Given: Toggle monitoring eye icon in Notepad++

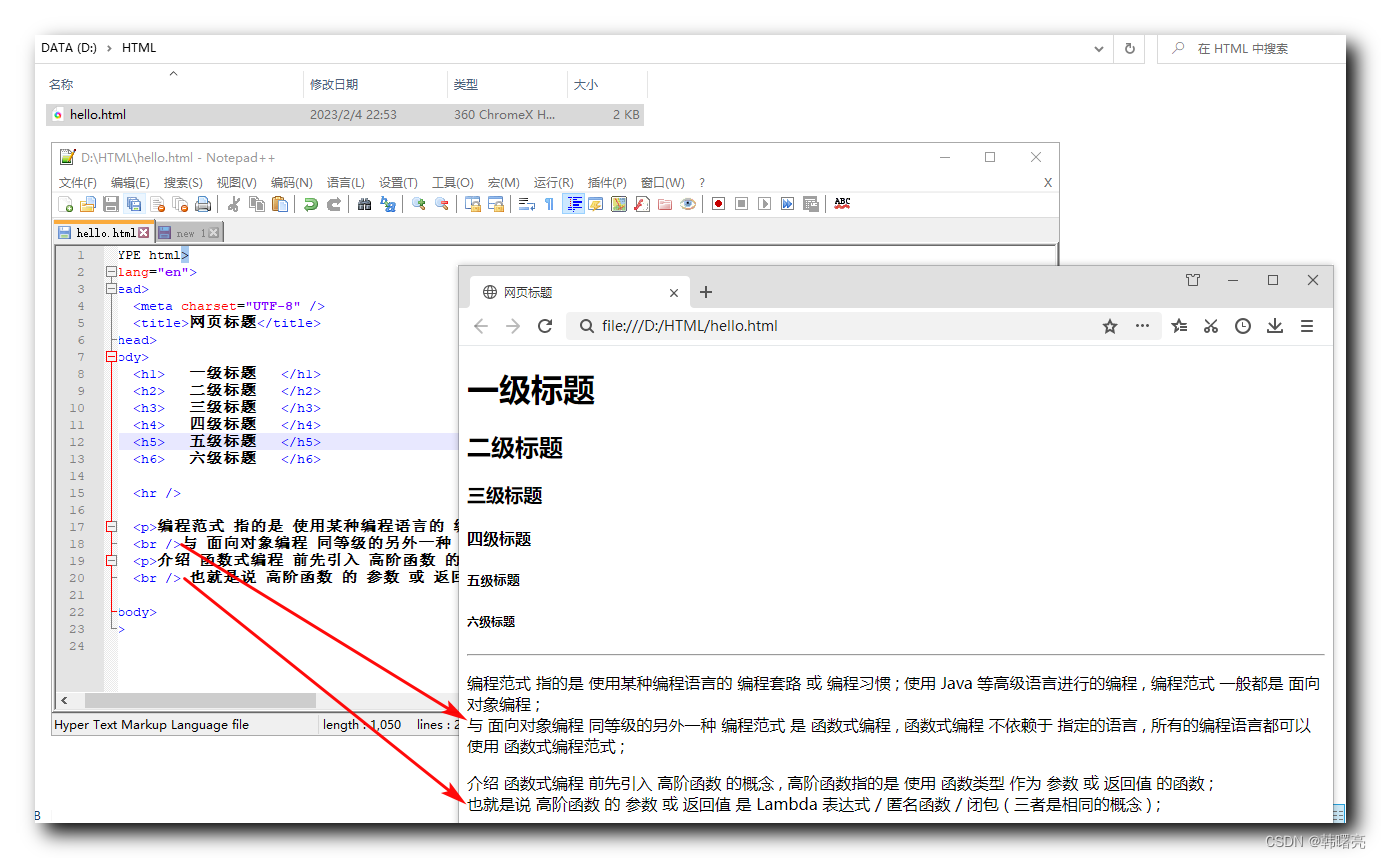Looking at the screenshot, I should pyautogui.click(x=688, y=204).
